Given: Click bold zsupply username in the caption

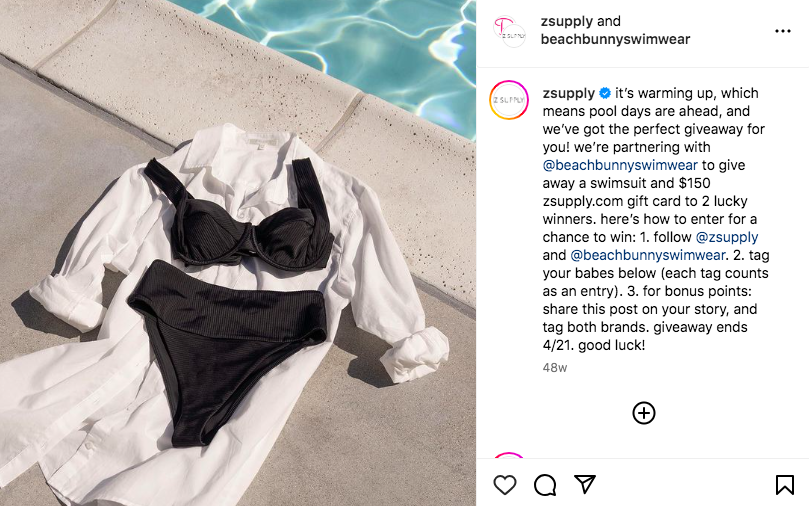Looking at the screenshot, I should point(569,93).
